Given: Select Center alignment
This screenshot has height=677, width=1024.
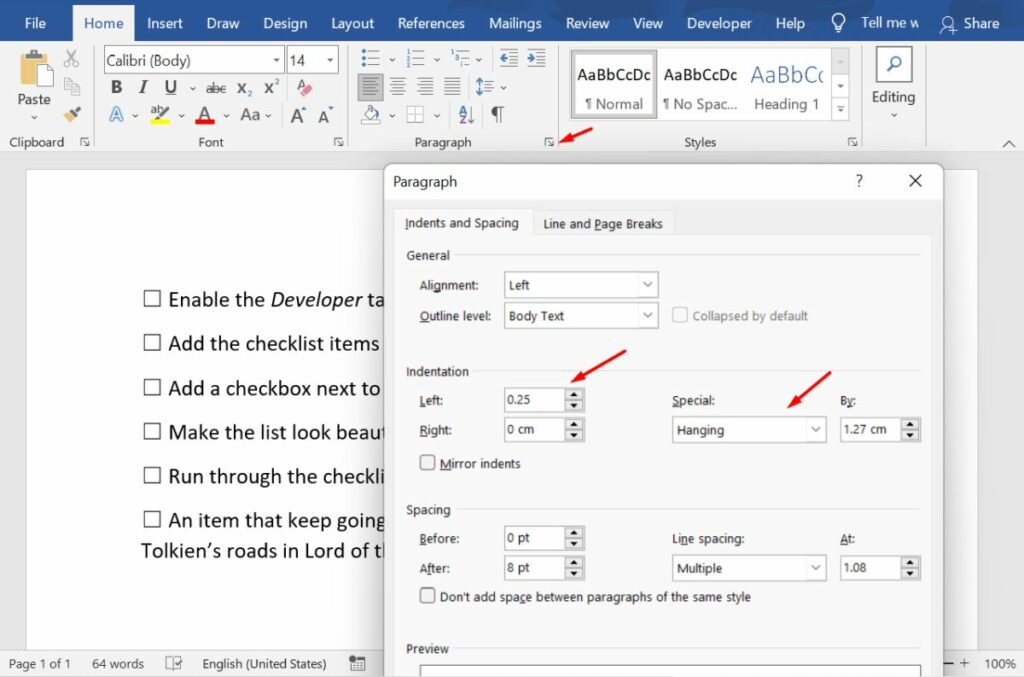Looking at the screenshot, I should pos(397,86).
